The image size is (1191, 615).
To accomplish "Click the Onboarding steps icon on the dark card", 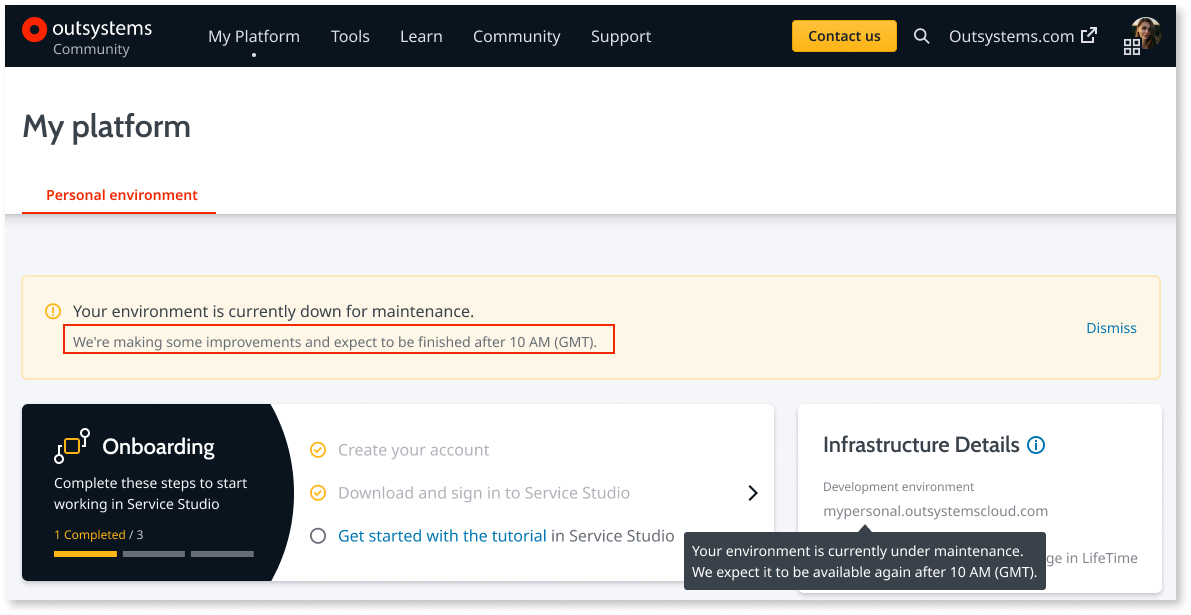I will point(72,446).
